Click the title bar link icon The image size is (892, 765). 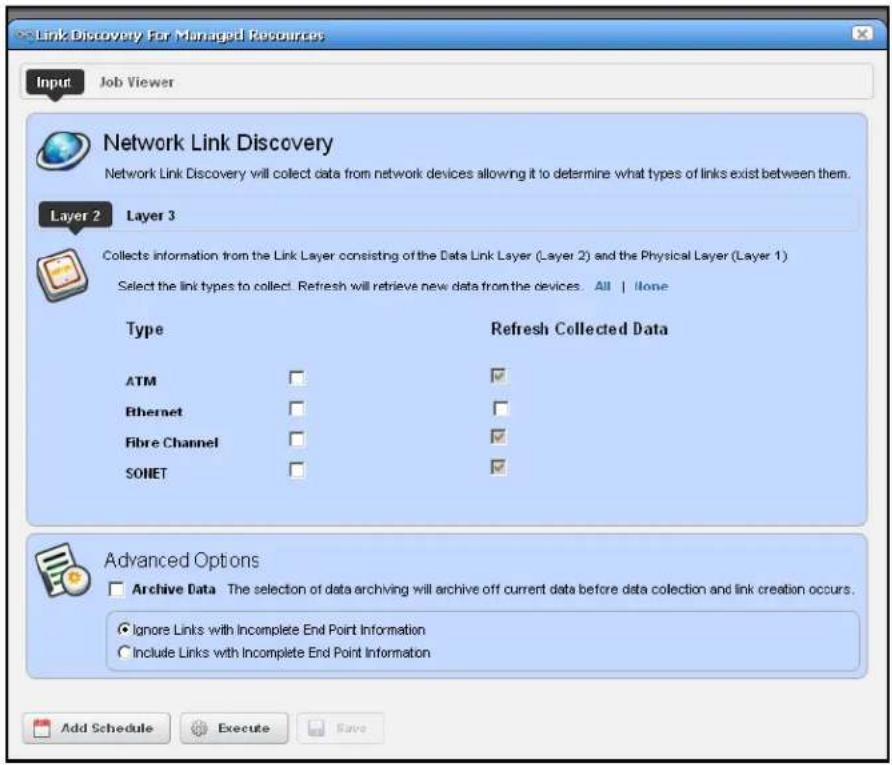(x=24, y=35)
